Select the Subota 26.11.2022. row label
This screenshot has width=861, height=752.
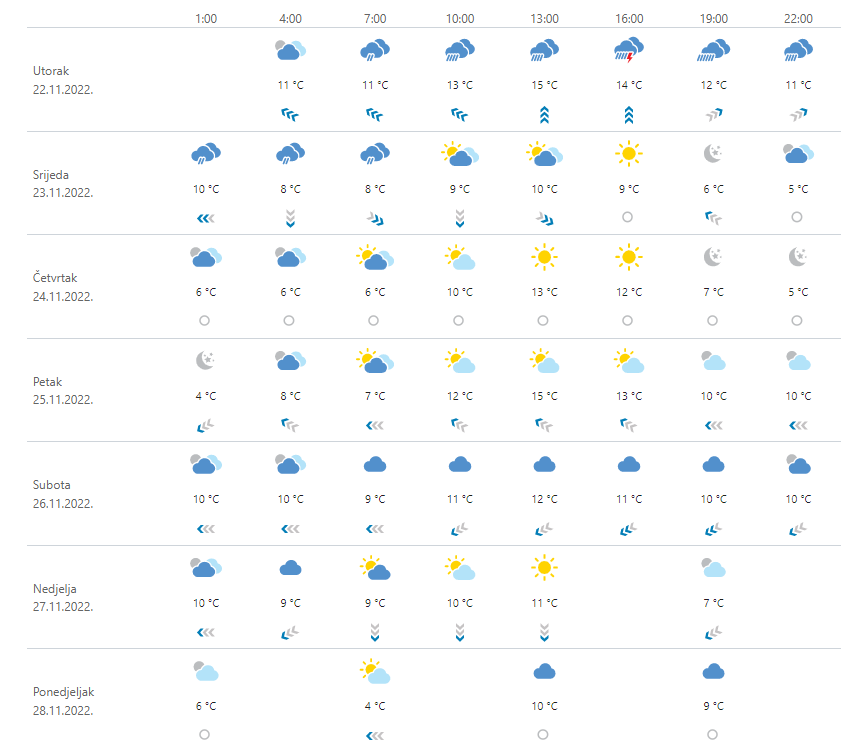point(62,494)
